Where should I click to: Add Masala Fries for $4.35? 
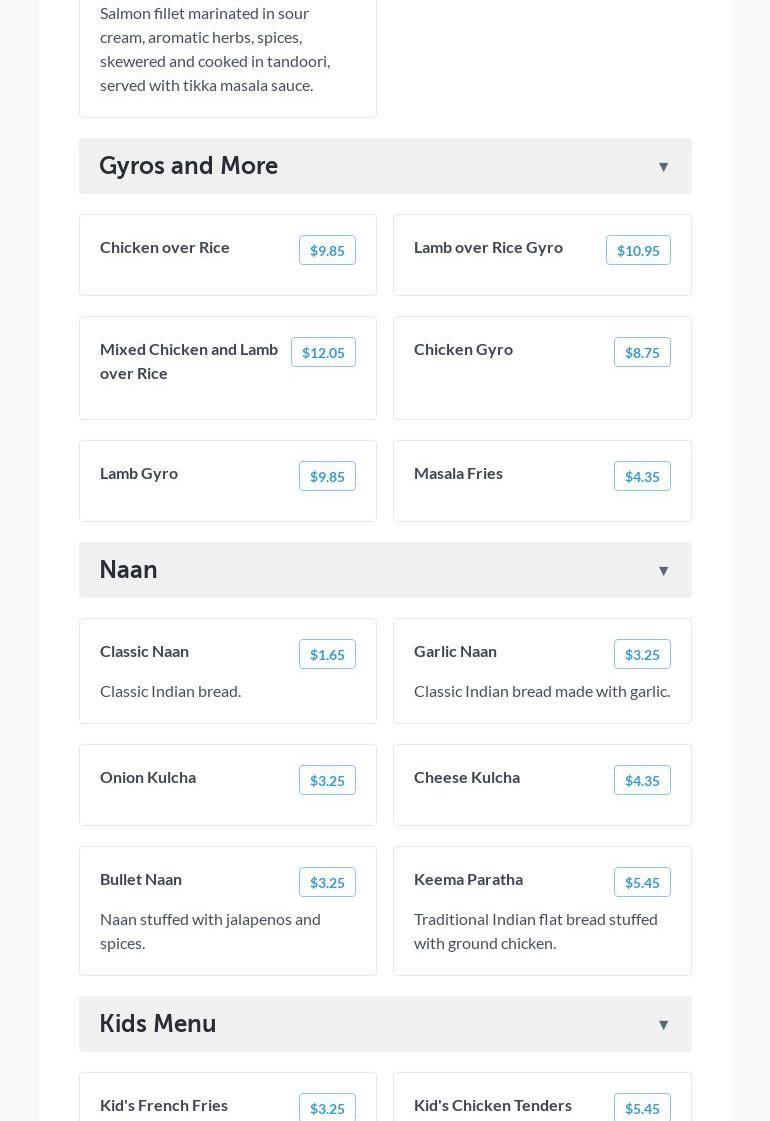[642, 477]
